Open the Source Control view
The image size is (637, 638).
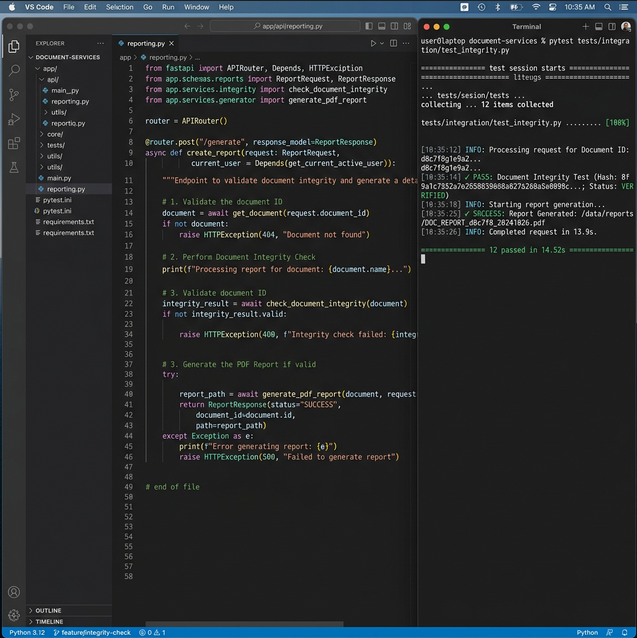click(x=14, y=95)
